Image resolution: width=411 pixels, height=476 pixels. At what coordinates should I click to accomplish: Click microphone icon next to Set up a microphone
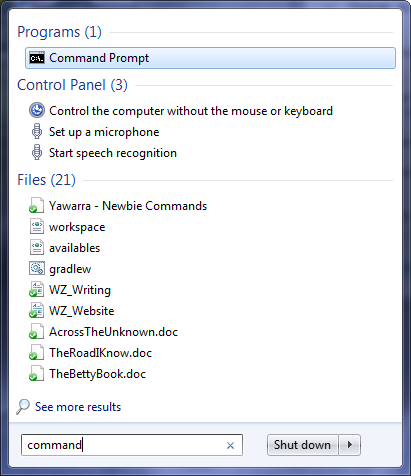tap(37, 131)
